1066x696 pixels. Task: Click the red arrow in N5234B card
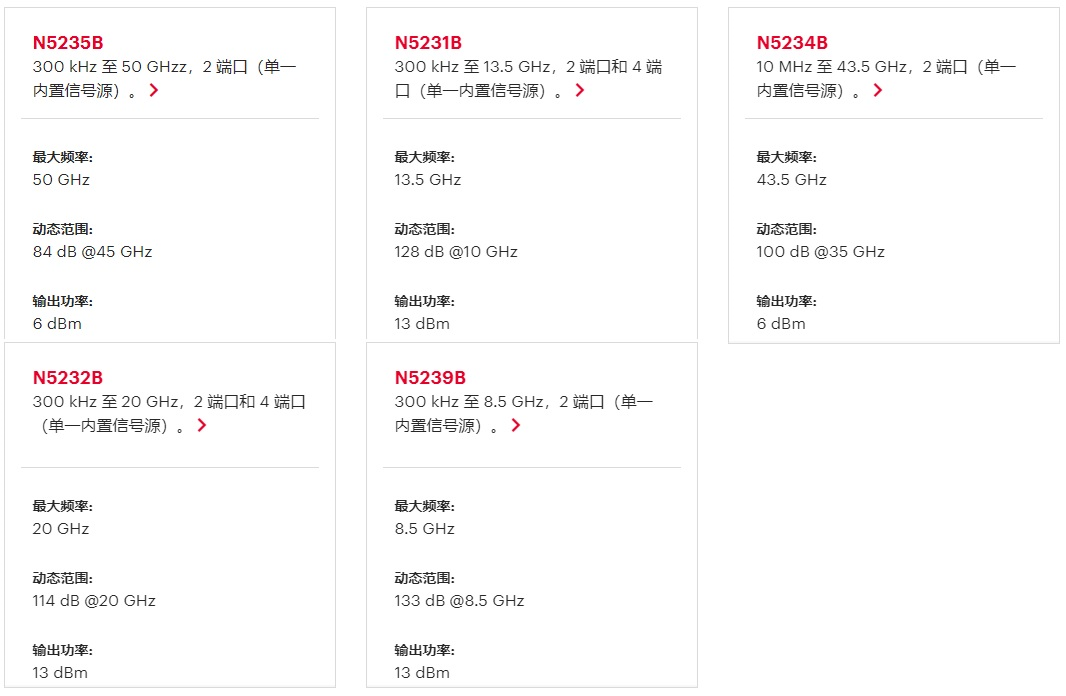[x=878, y=90]
